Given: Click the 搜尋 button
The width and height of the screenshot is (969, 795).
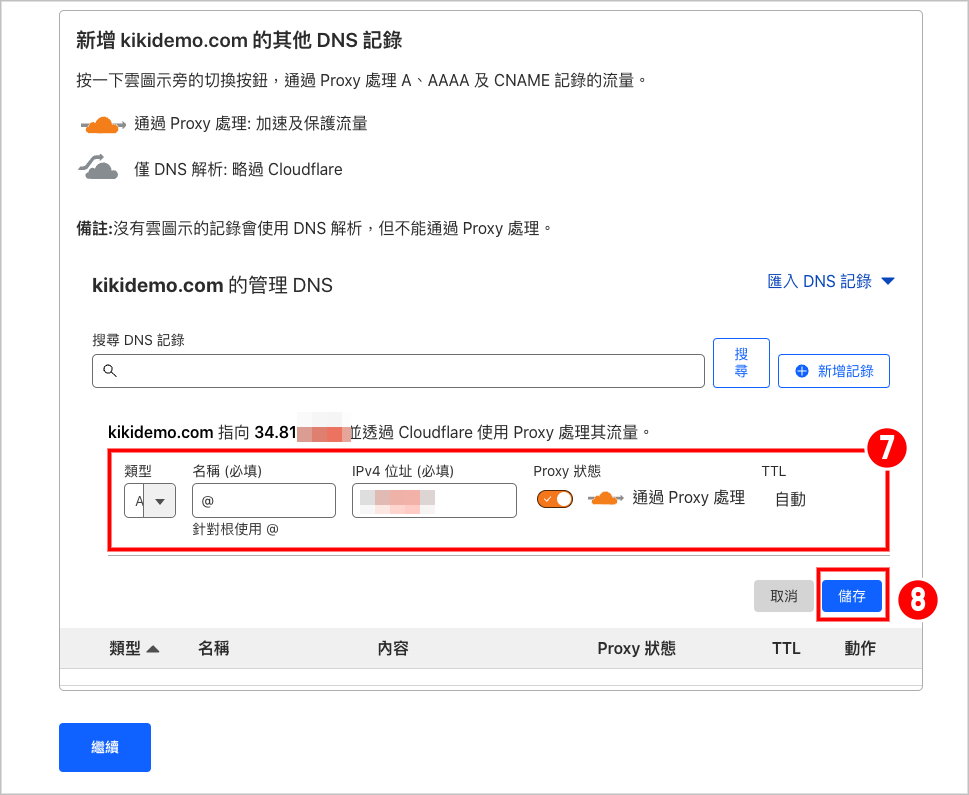Looking at the screenshot, I should (741, 363).
